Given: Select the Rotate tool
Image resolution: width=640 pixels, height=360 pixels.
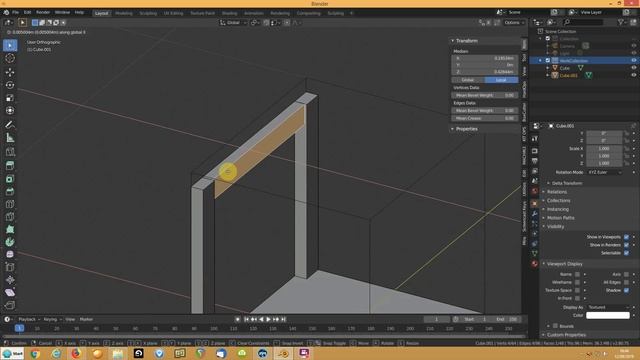Looking at the screenshot, I should point(10,85).
